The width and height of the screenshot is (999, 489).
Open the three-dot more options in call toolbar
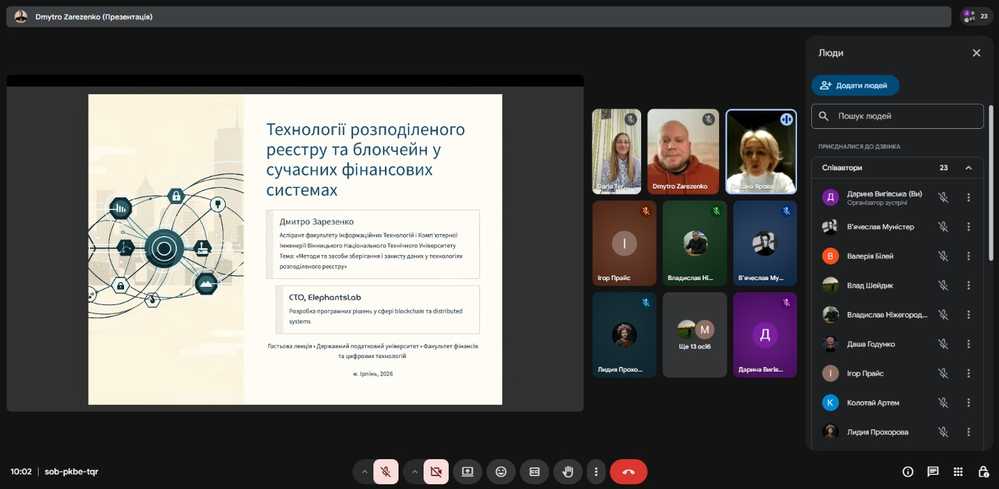(x=596, y=471)
